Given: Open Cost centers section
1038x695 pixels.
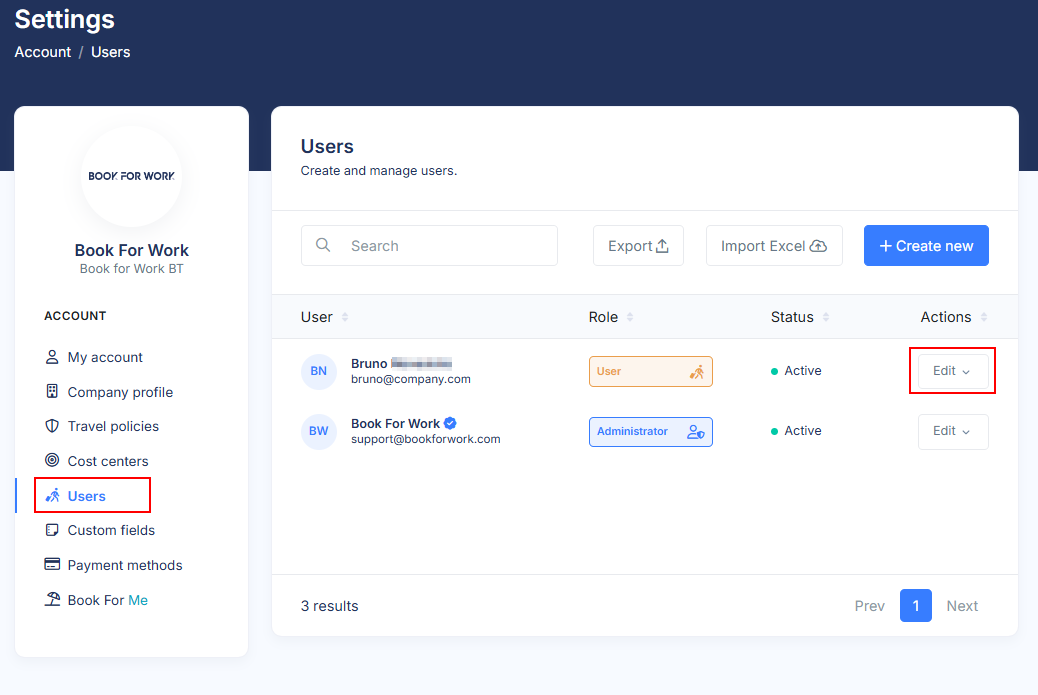Looking at the screenshot, I should click(x=96, y=461).
